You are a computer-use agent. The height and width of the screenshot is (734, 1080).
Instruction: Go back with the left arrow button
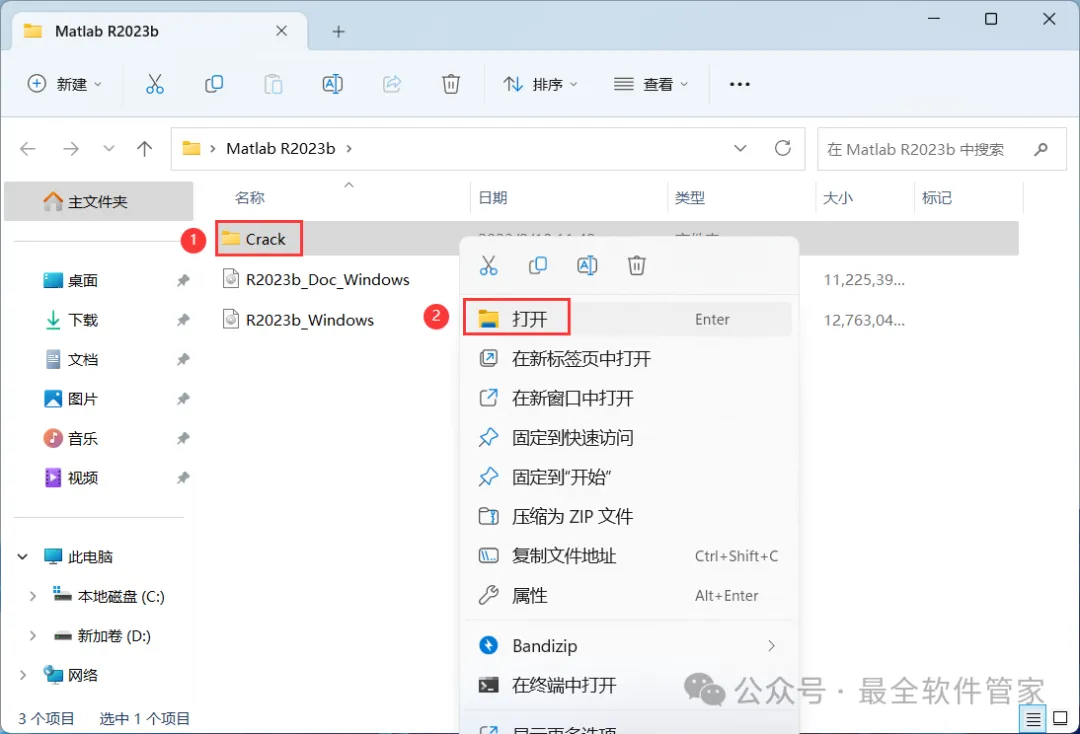click(x=28, y=149)
